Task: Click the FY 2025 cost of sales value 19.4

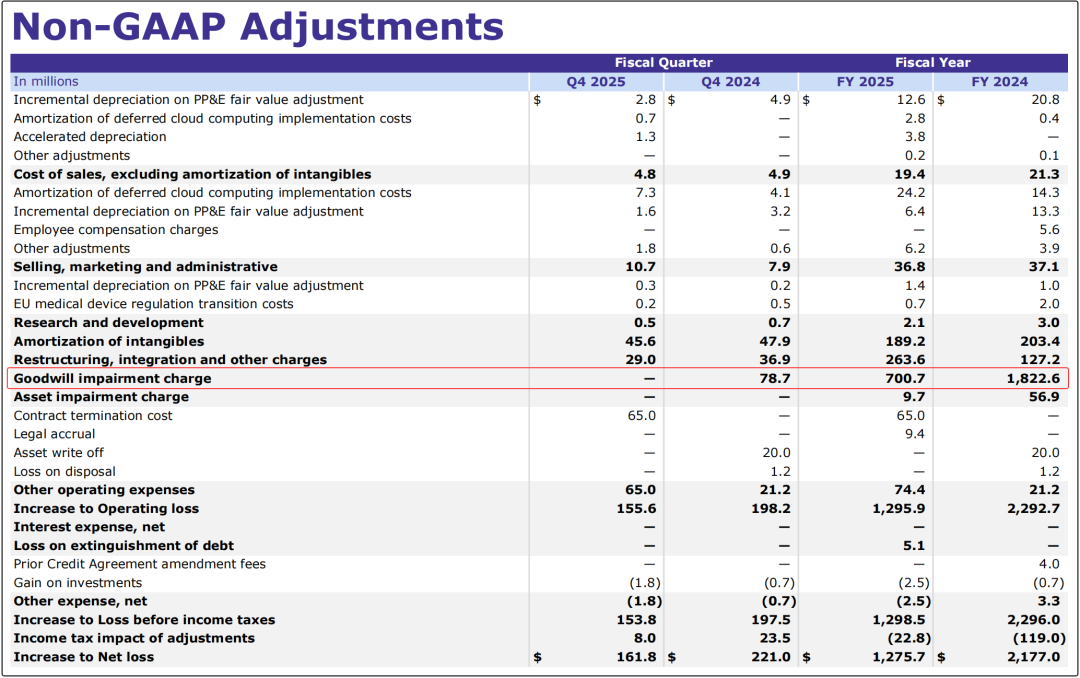Action: tap(910, 174)
